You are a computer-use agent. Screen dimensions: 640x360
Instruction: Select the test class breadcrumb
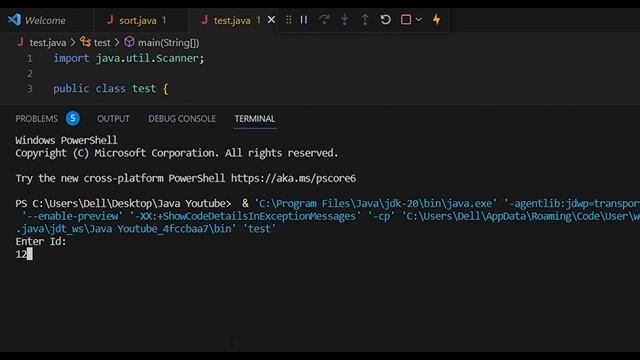click(102, 42)
